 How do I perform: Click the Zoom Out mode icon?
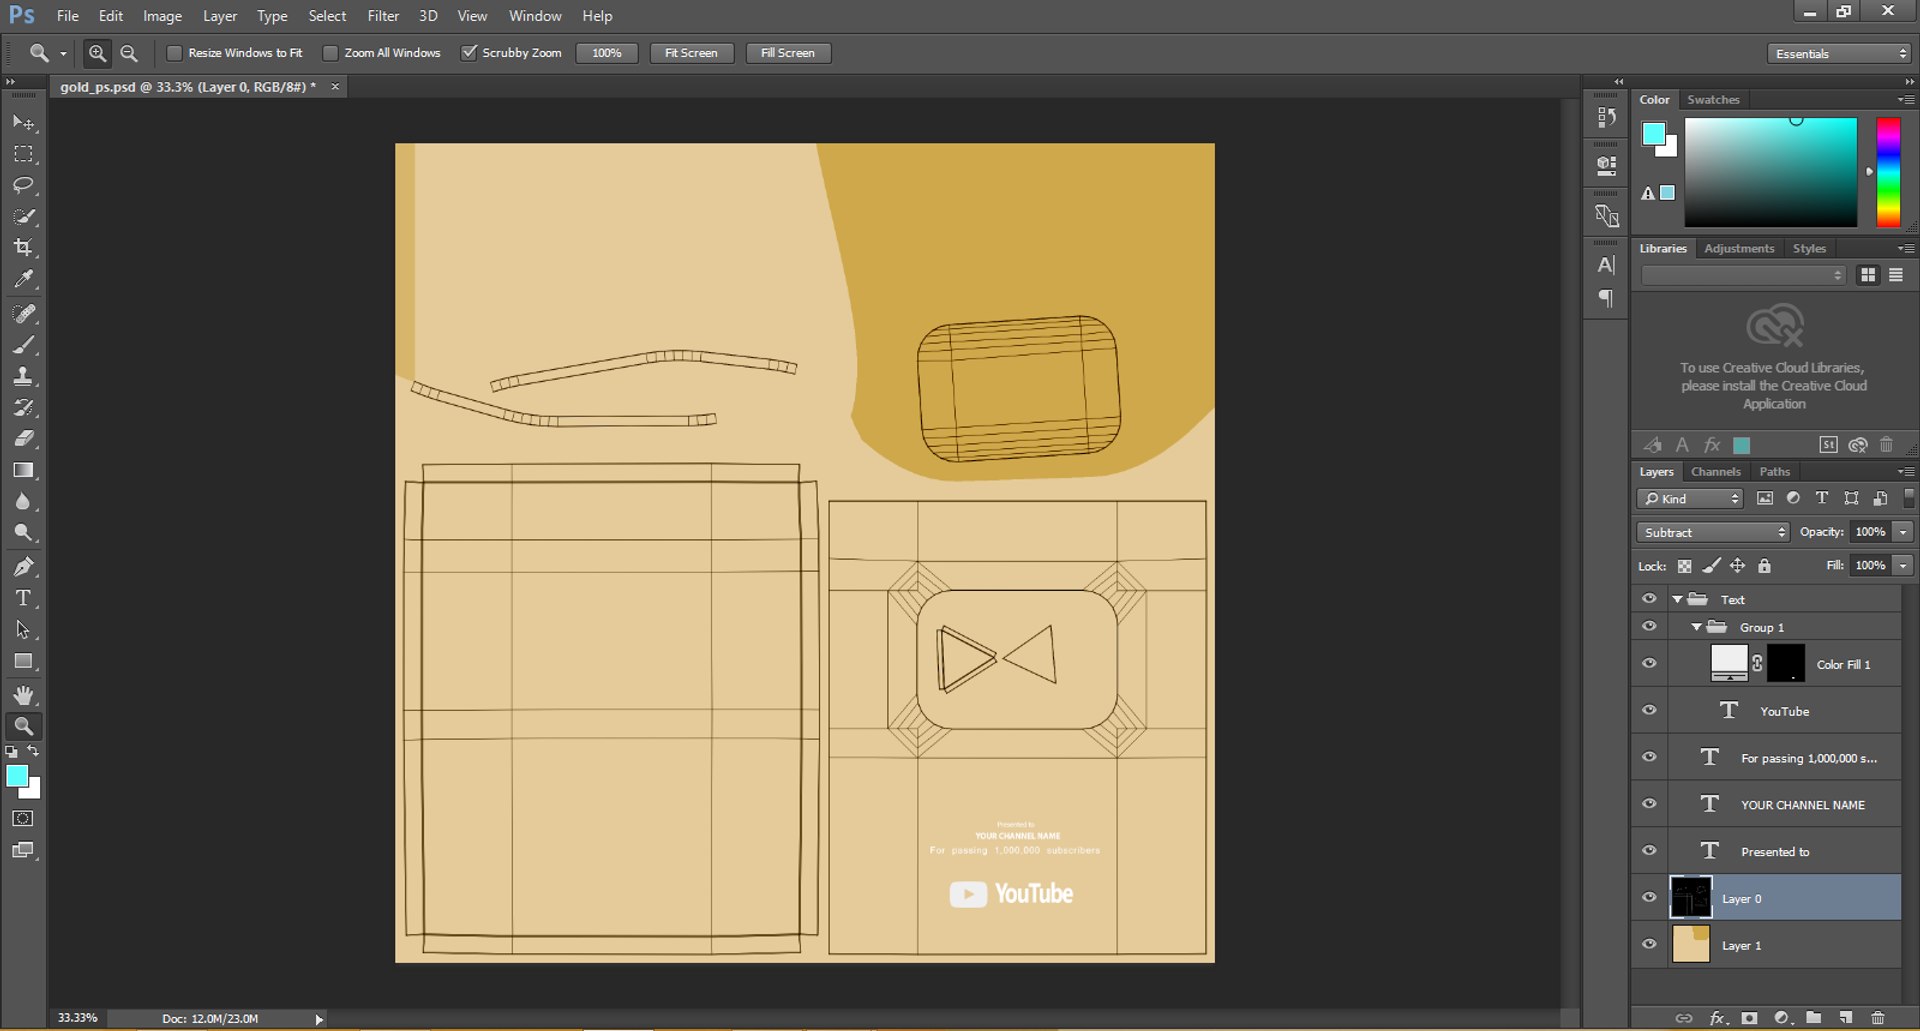(129, 53)
